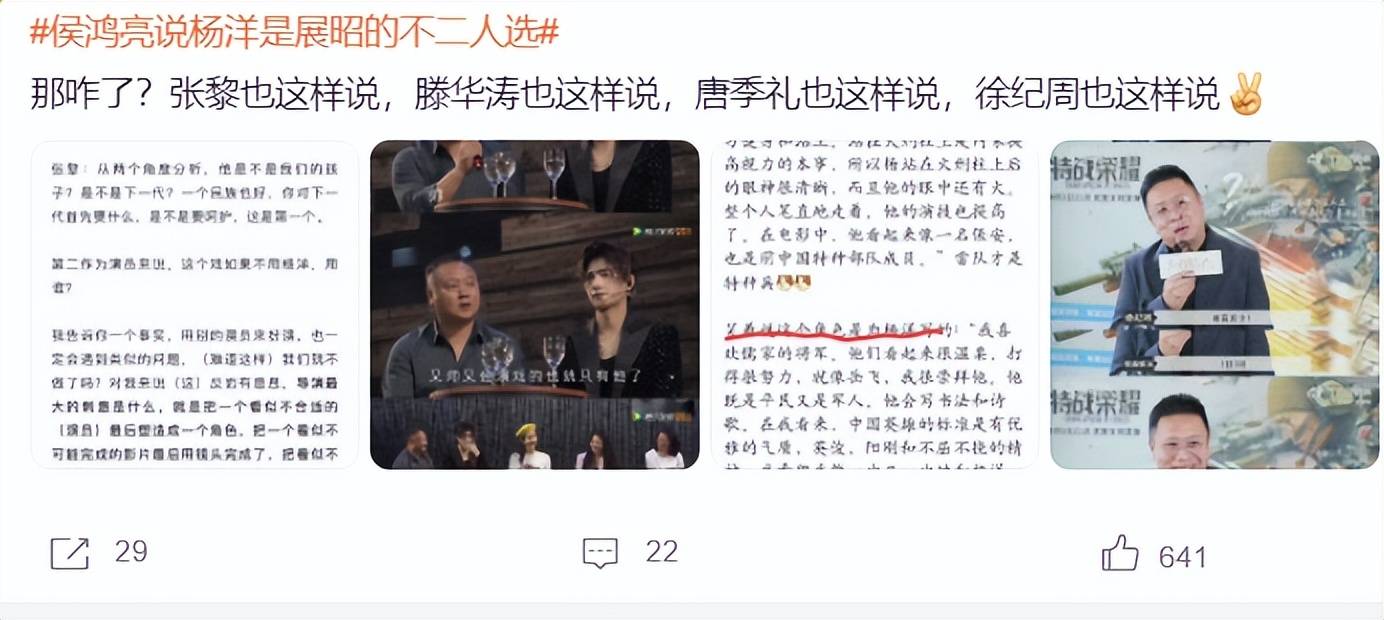Click the repost count 29
This screenshot has width=1384, height=620.
131,551
